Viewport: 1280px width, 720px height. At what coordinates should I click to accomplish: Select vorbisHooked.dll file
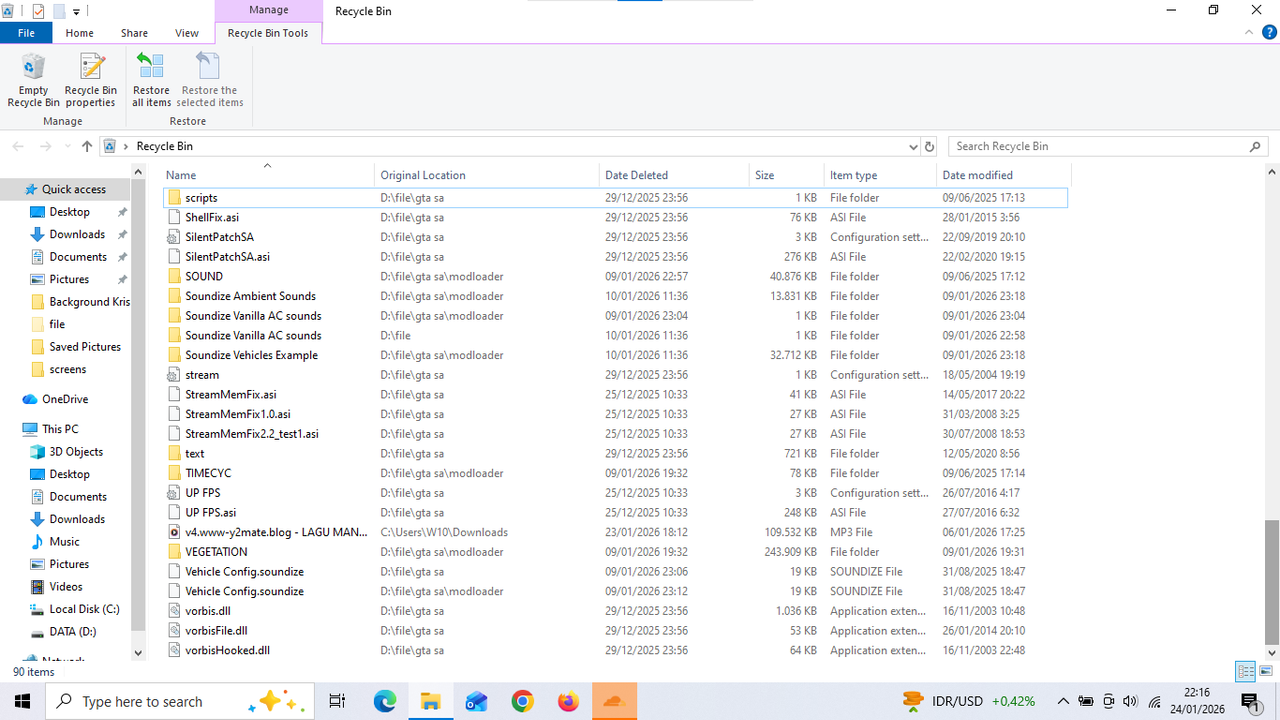[x=227, y=650]
